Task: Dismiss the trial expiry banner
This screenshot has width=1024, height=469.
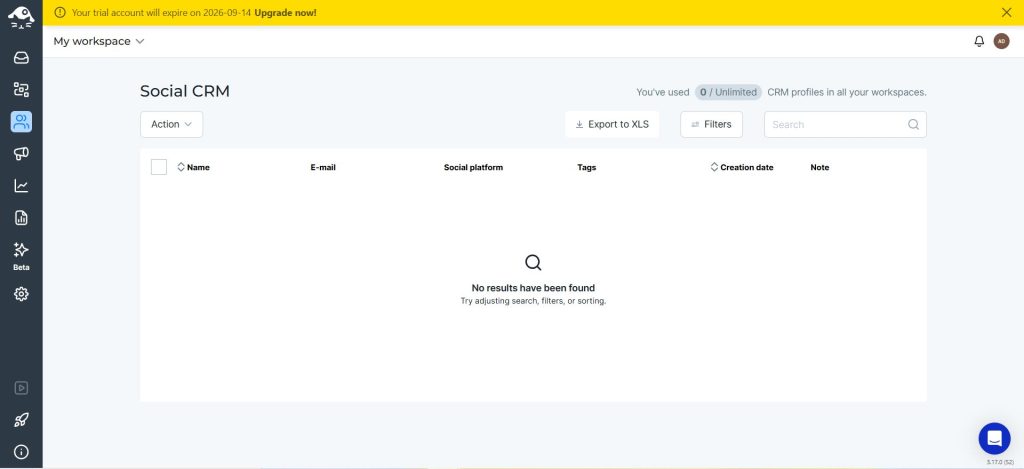Action: click(1006, 12)
